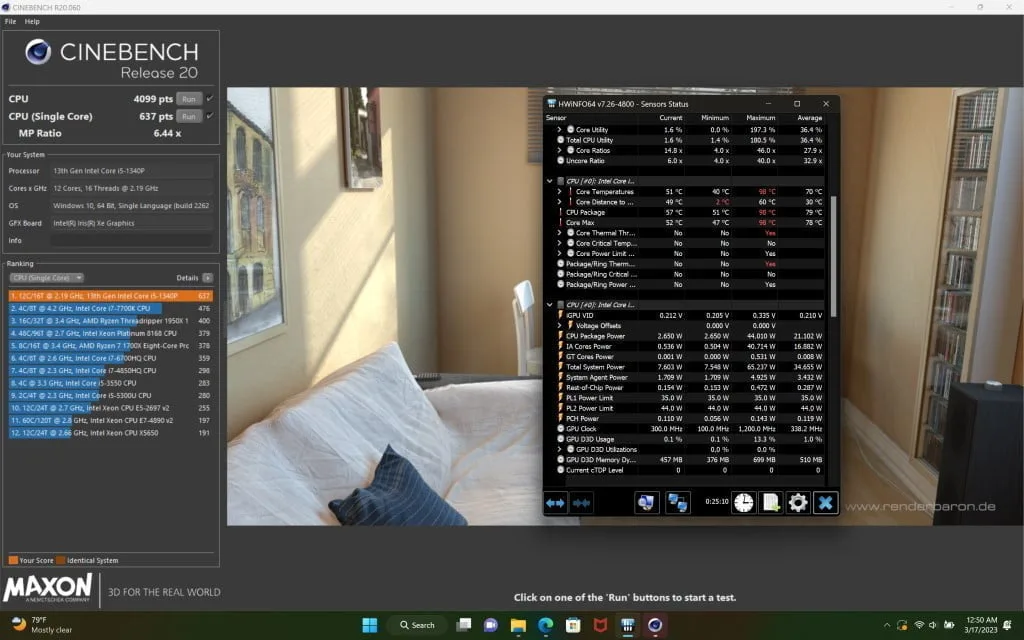Toggle checkbox next to CPU test

209,99
